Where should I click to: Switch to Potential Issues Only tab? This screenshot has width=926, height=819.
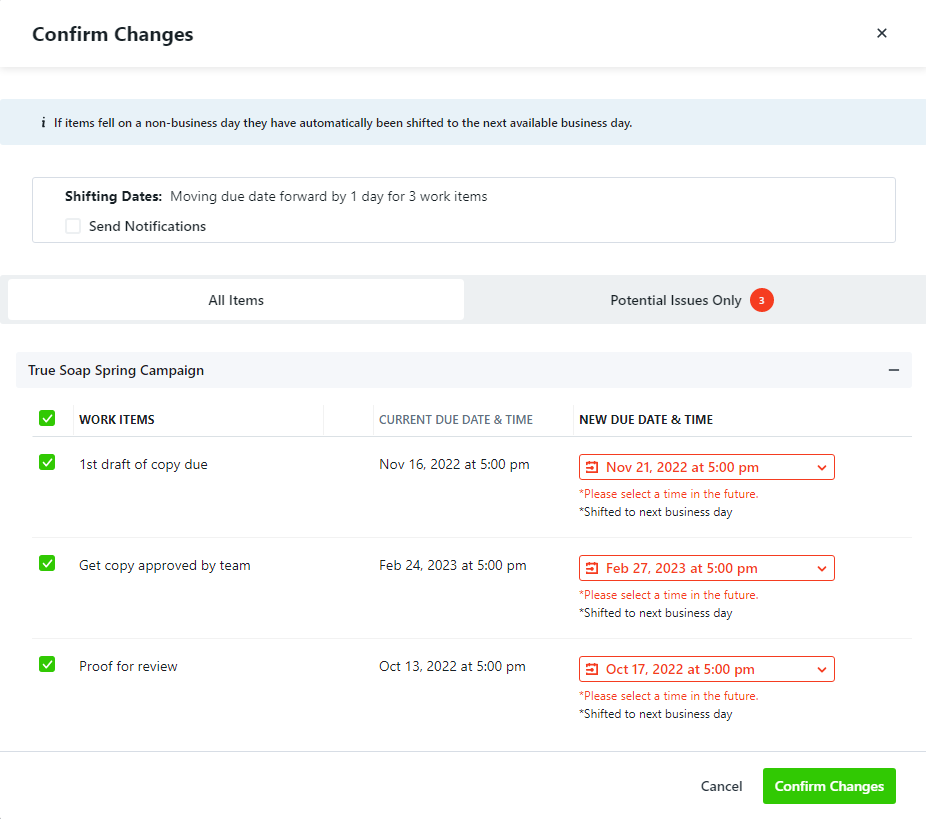(x=676, y=300)
